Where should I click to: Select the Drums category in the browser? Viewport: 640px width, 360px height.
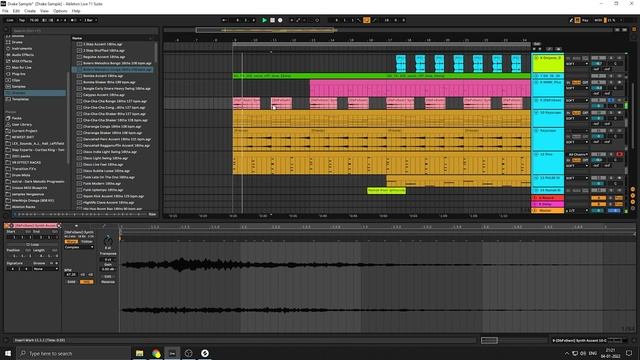point(17,42)
